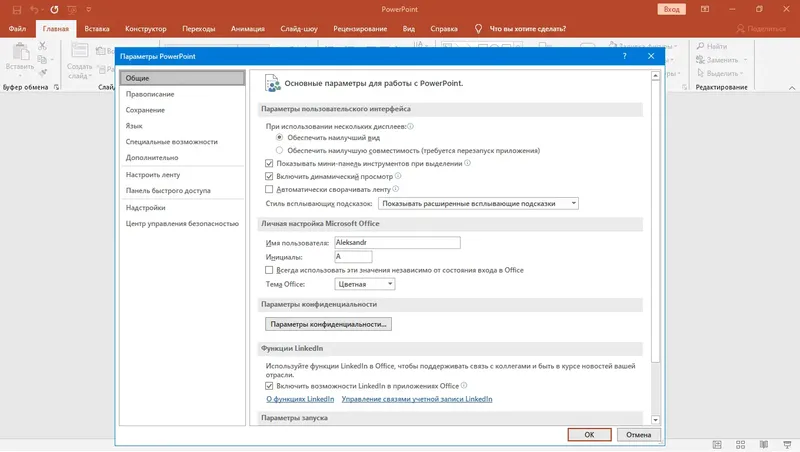Open the Office theme 'Цветная' dropdown
Image resolution: width=800 pixels, height=452 pixels.
pos(364,284)
